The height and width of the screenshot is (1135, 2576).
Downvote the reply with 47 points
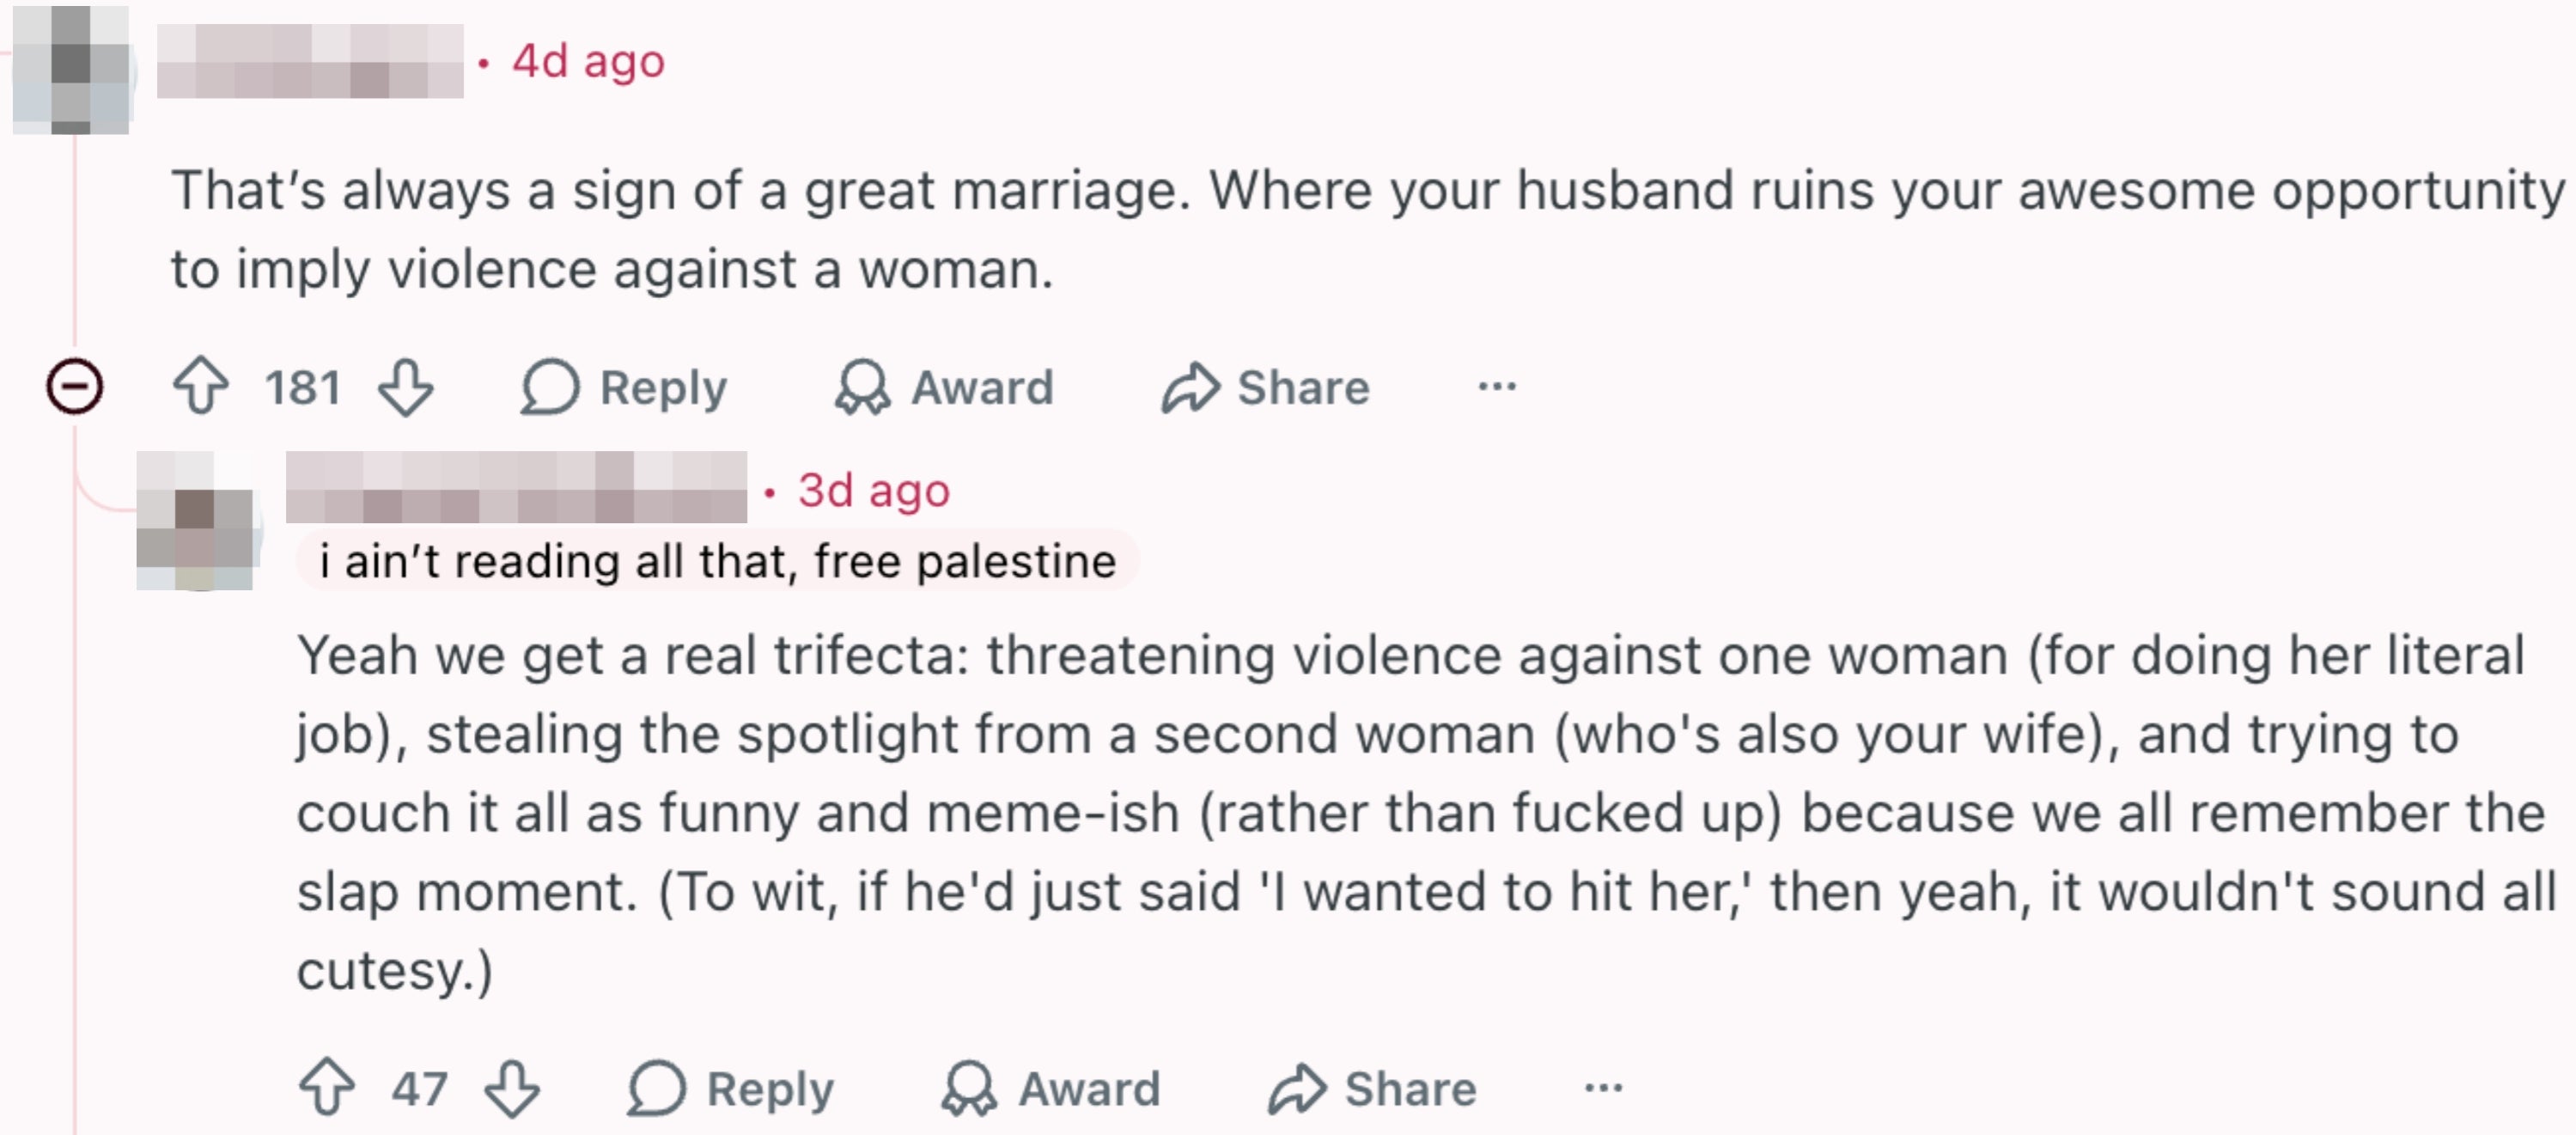(x=512, y=1088)
